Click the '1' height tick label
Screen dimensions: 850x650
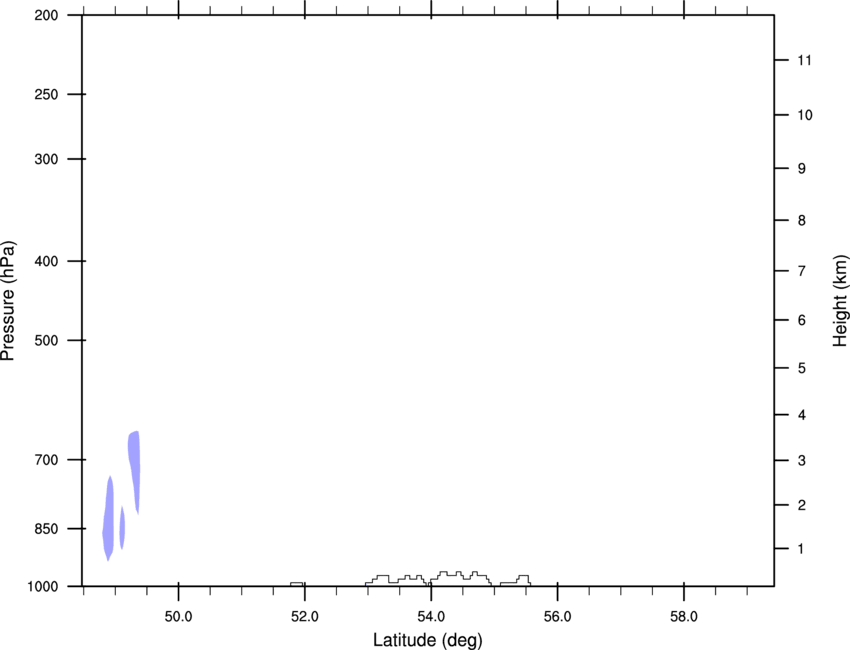pyautogui.click(x=801, y=549)
